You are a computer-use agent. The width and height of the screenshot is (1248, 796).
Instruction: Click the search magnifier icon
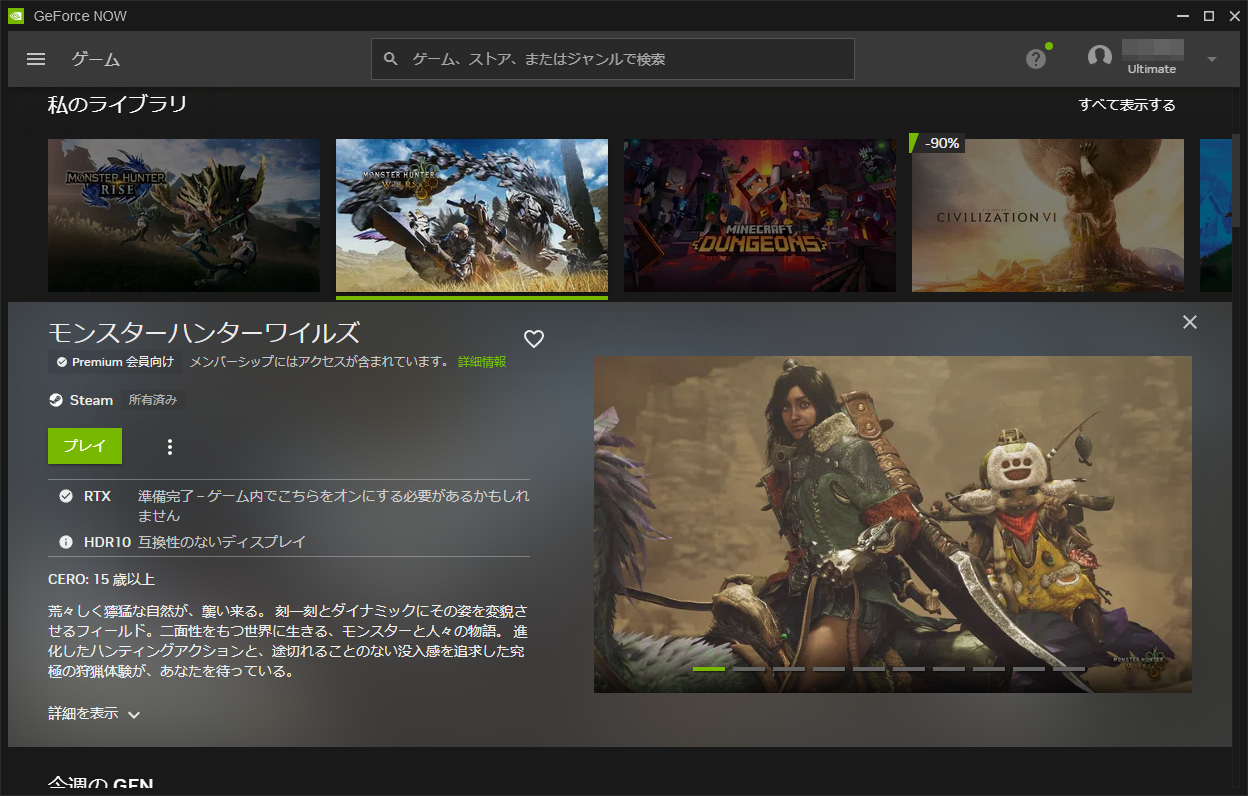tap(390, 59)
